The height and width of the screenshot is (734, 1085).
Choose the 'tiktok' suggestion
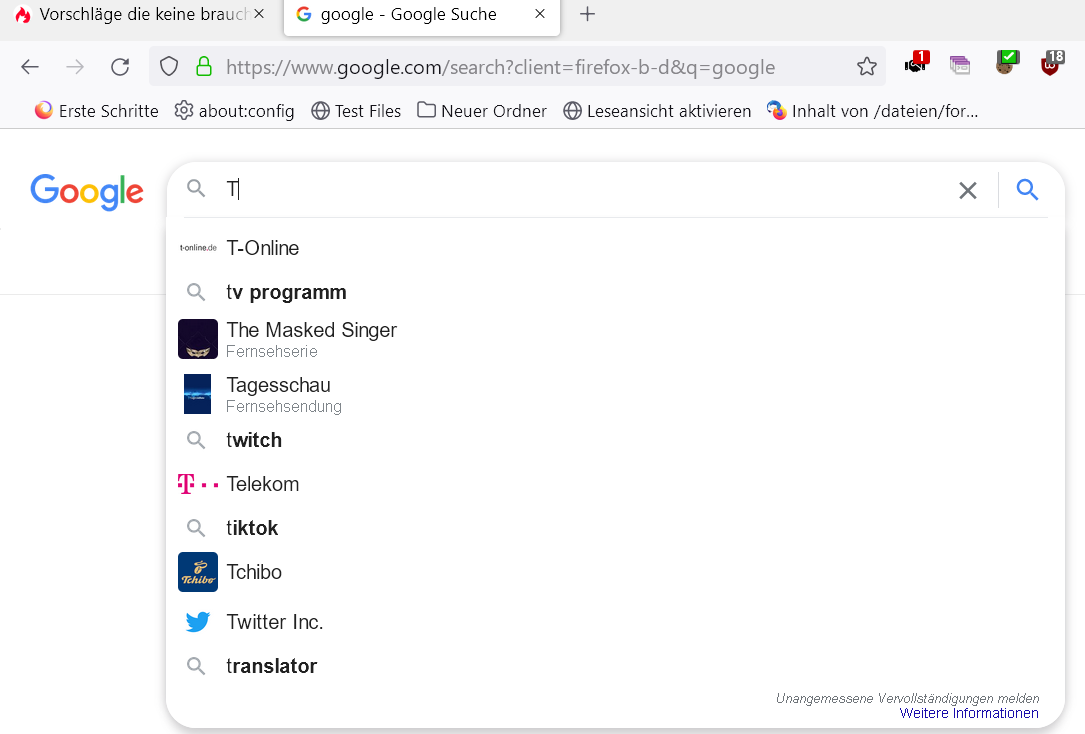[615, 528]
